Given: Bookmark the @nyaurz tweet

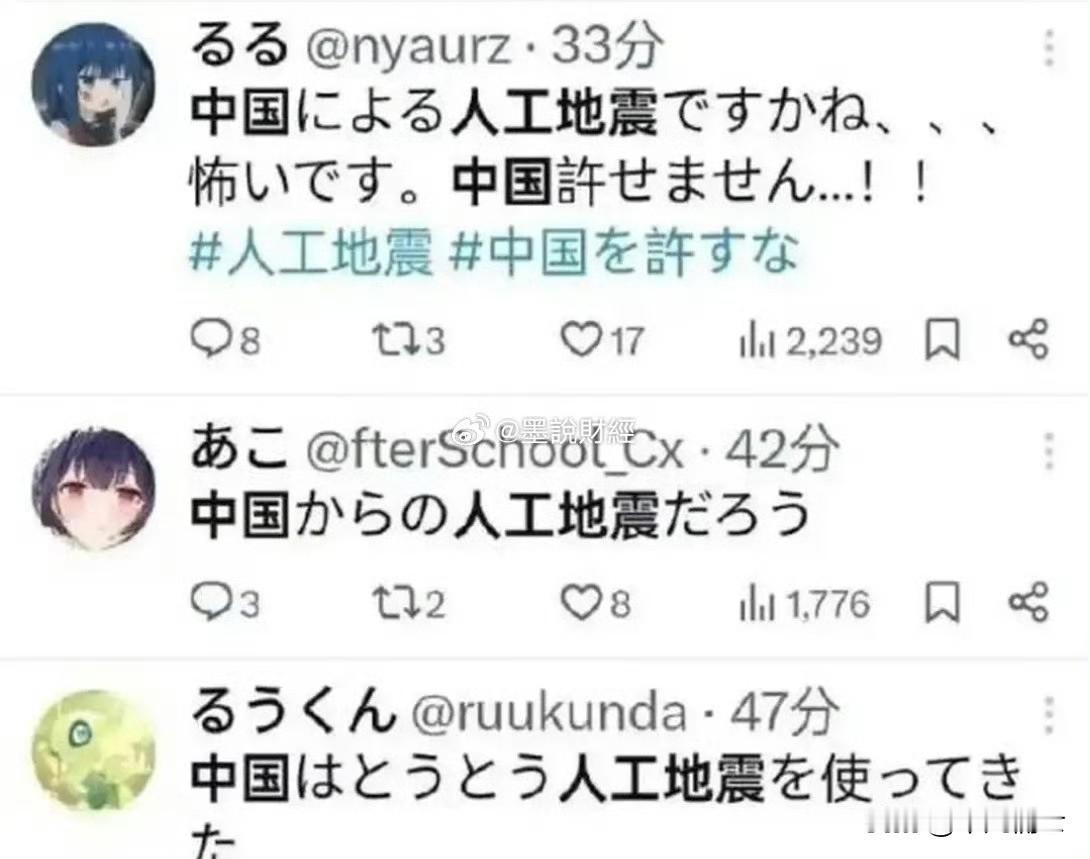Looking at the screenshot, I should coord(942,340).
